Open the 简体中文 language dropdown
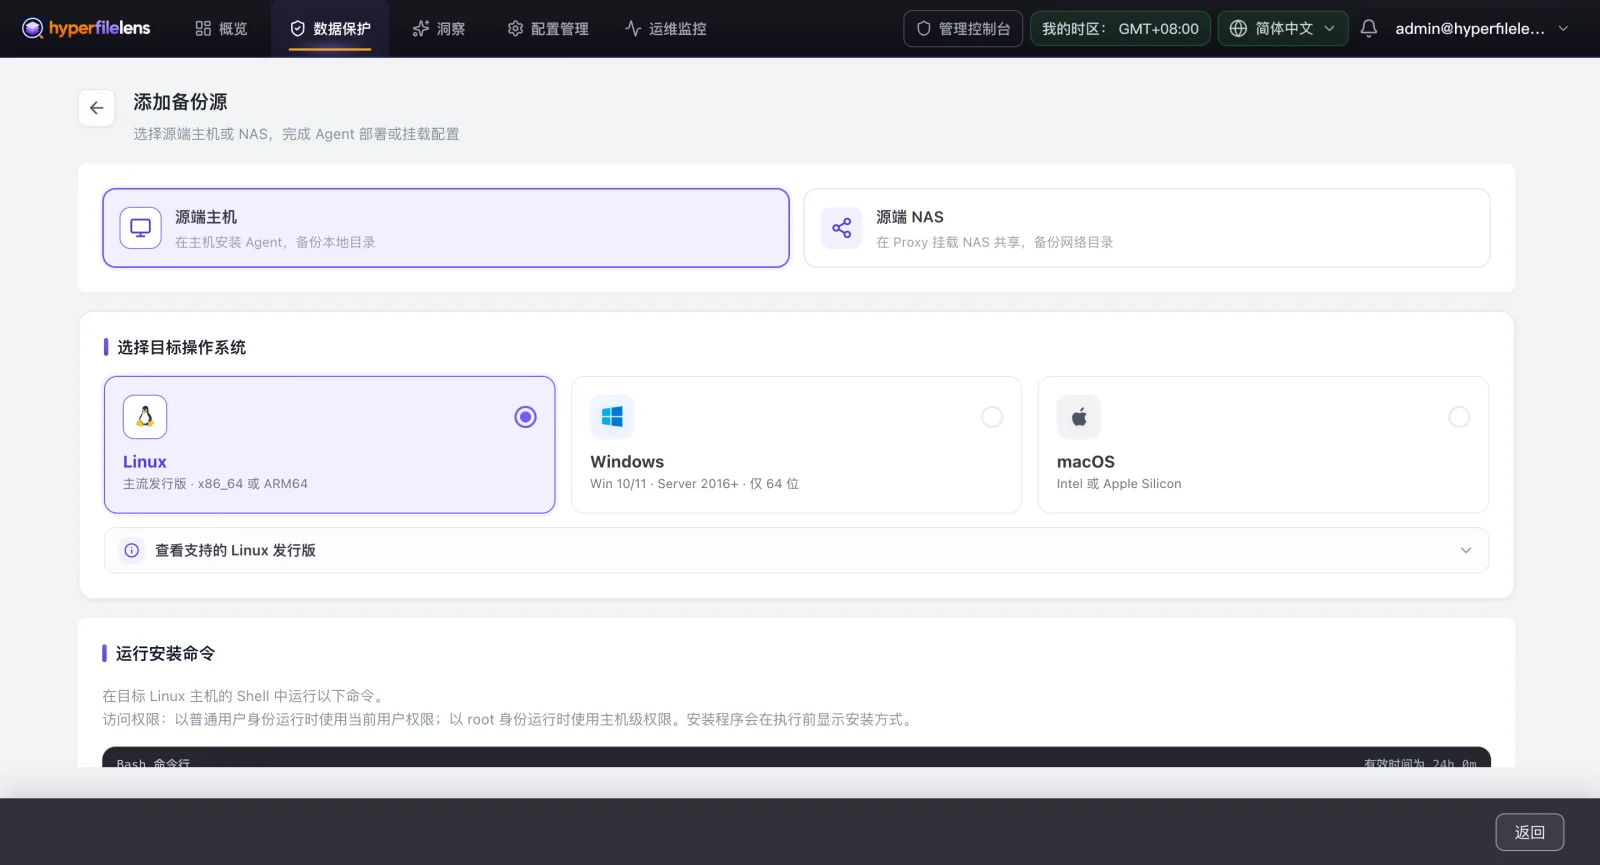This screenshot has width=1600, height=865. tap(1283, 28)
